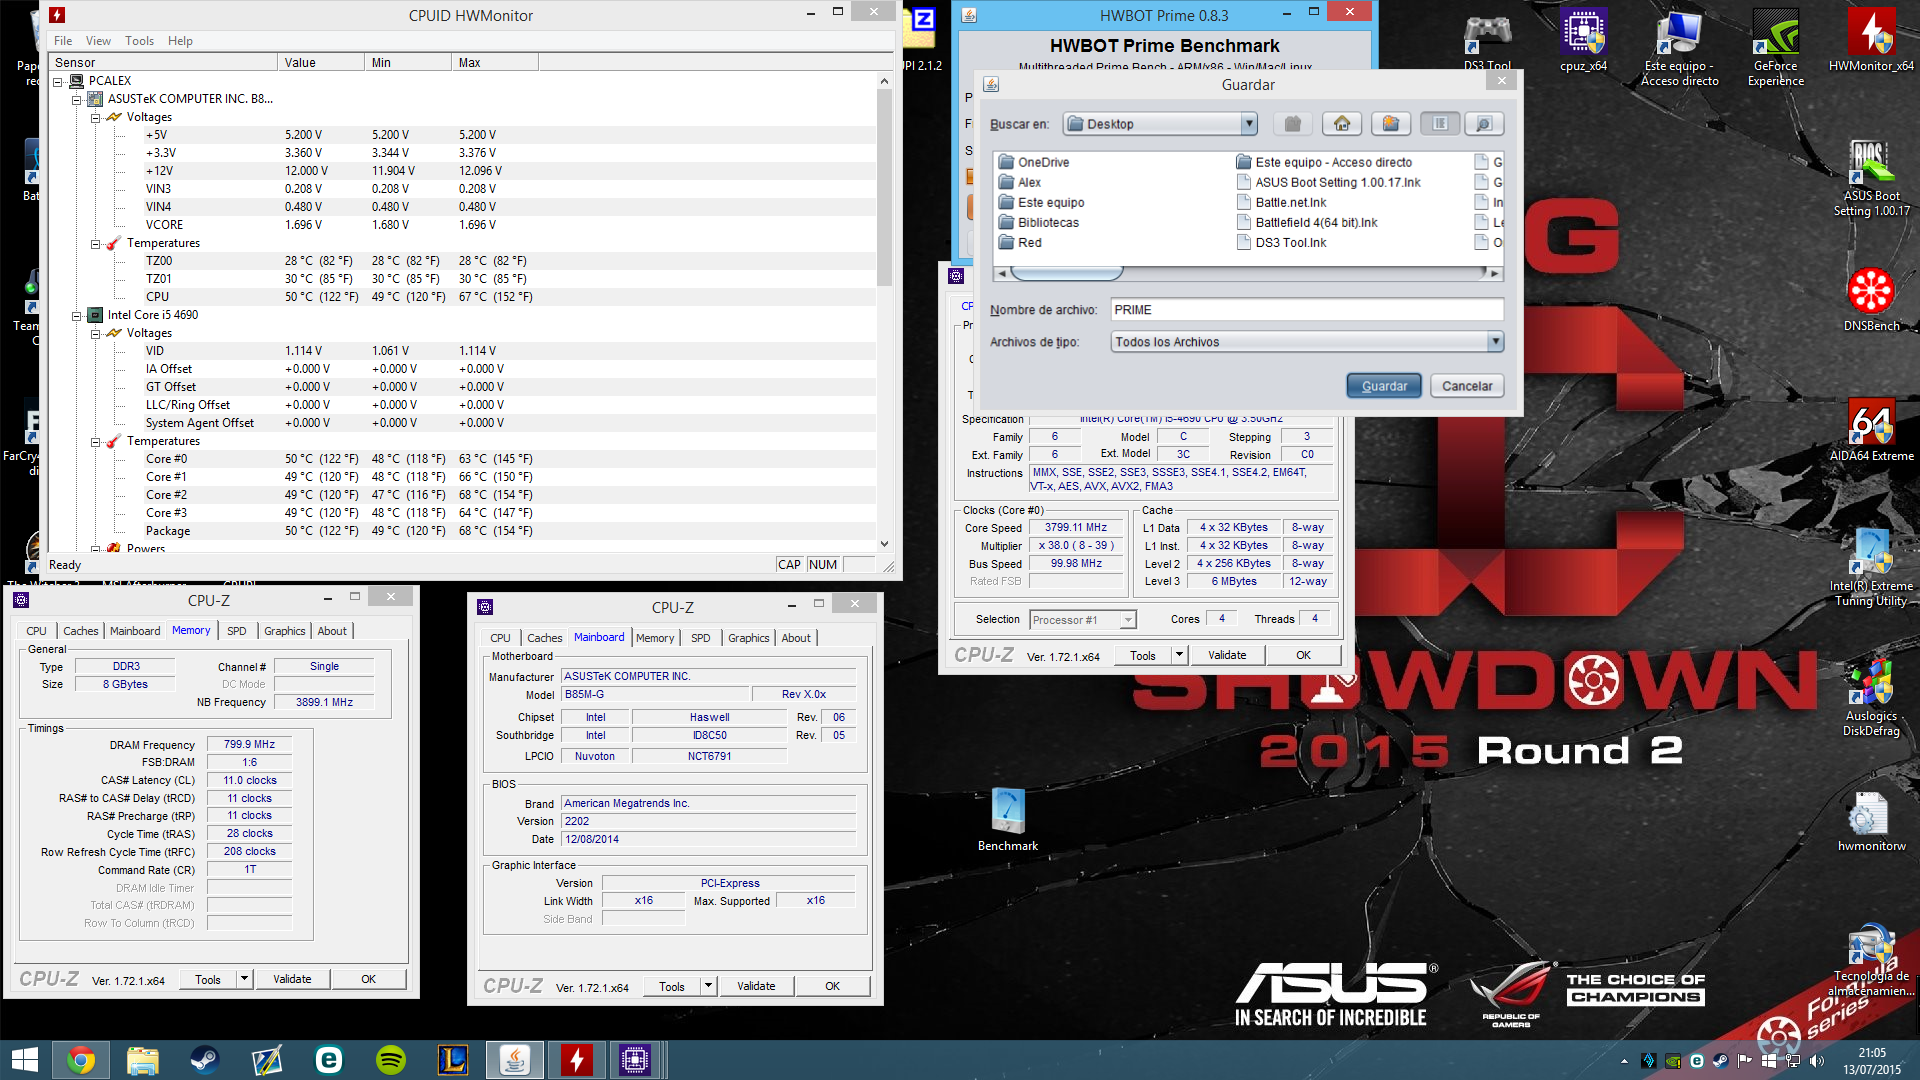1920x1080 pixels.
Task: Open Spotify from taskbar
Action: click(391, 1060)
